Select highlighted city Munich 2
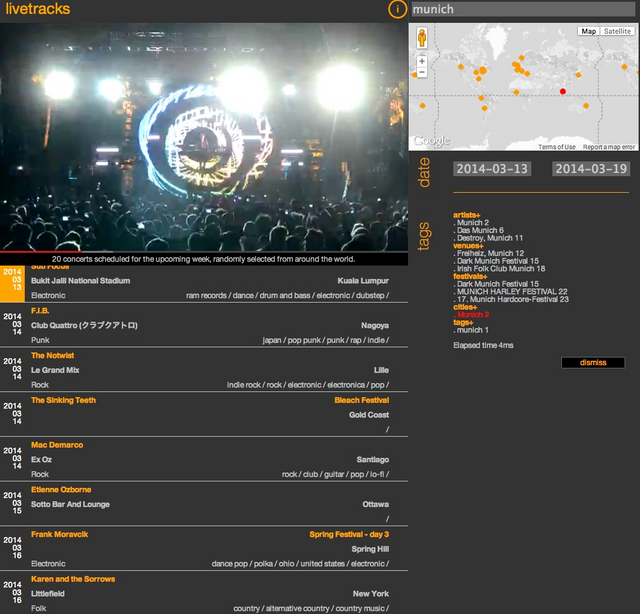The image size is (640, 614). [x=471, y=314]
